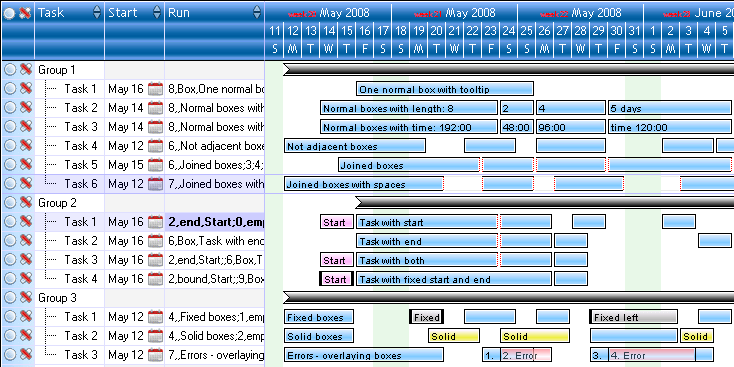Select the Group 3 row circle

(x=9, y=298)
